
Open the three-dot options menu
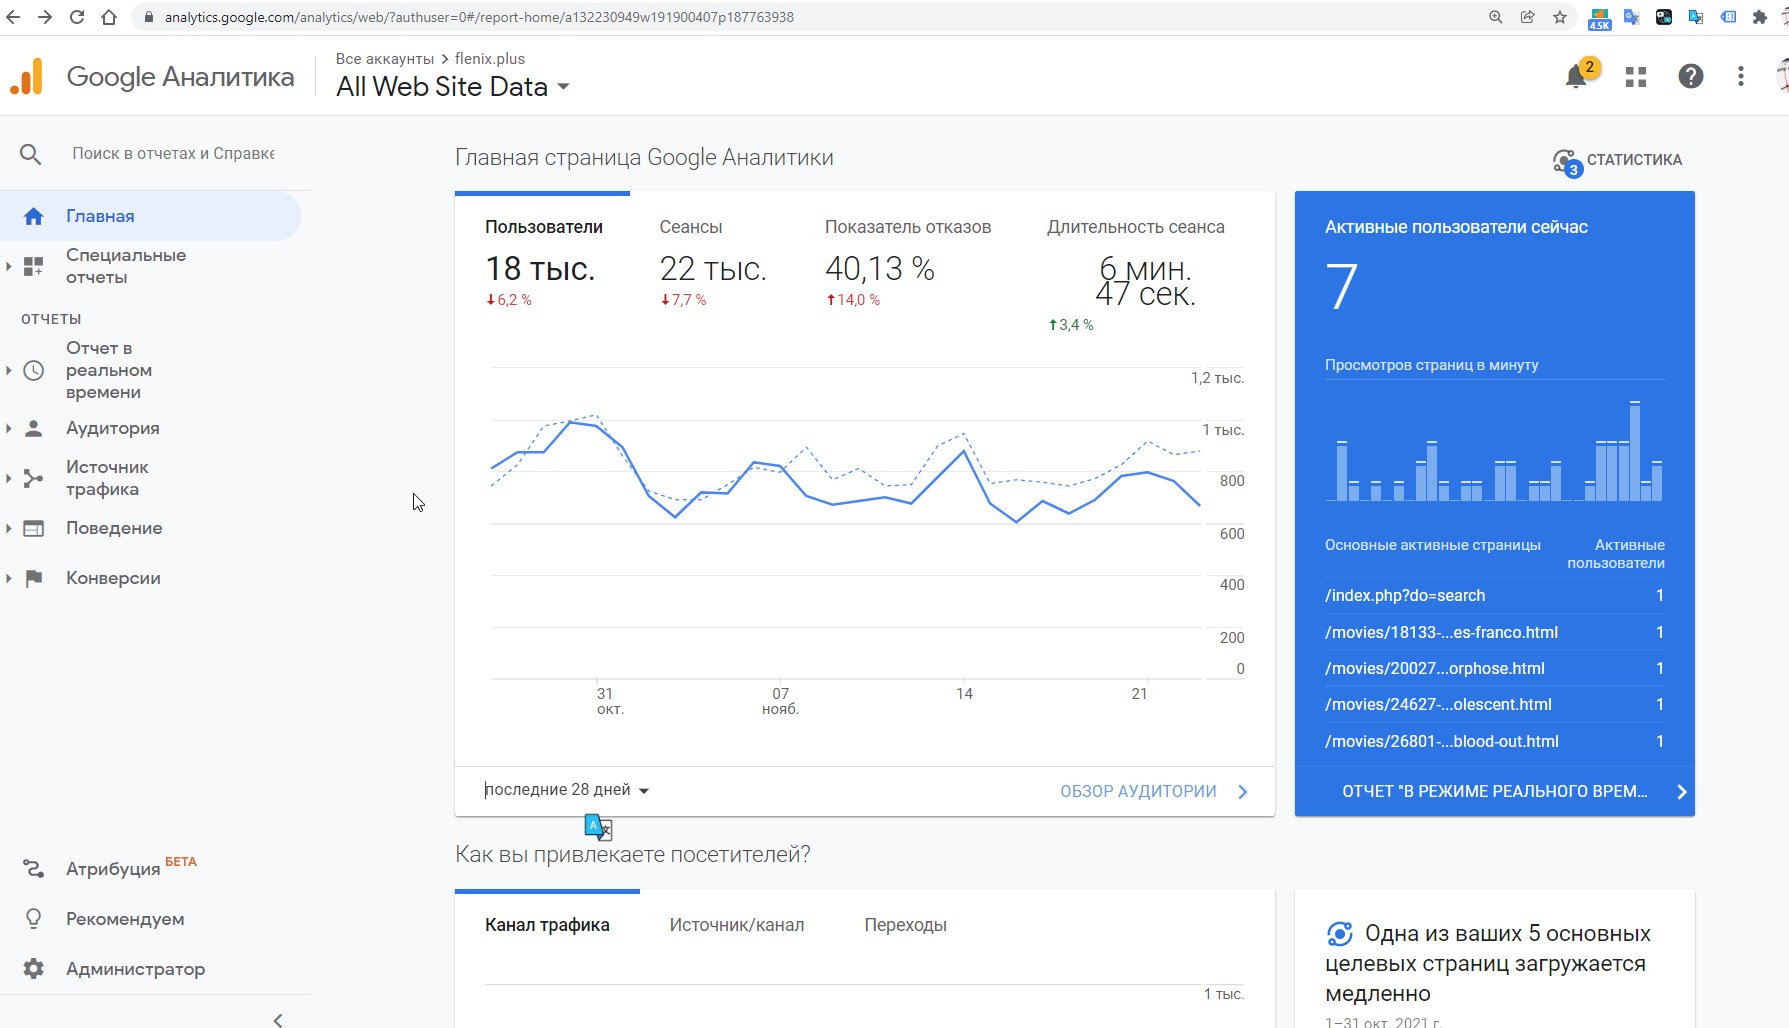click(x=1741, y=77)
